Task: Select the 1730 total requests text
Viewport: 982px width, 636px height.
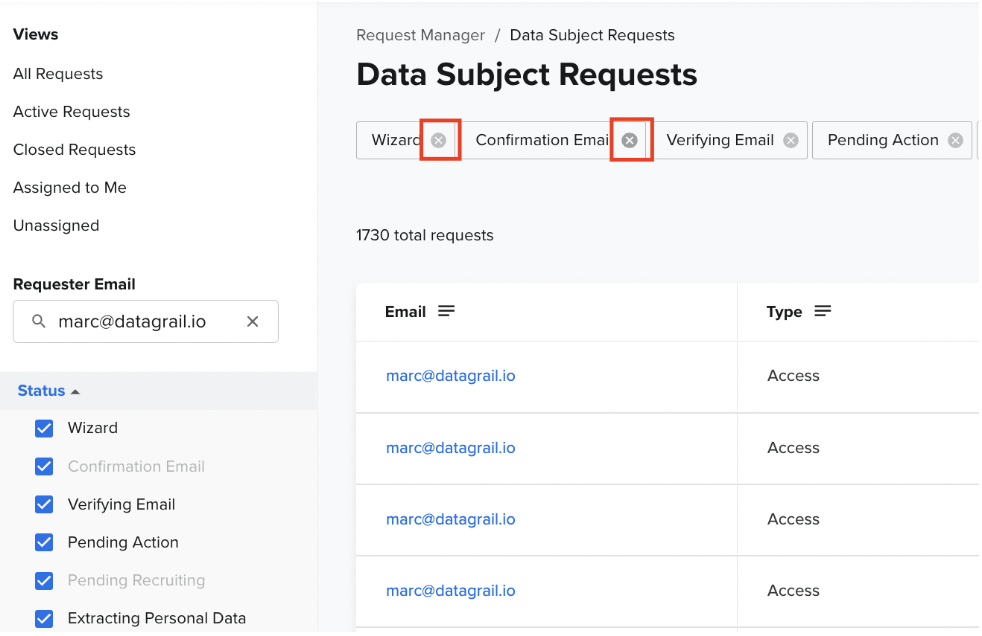Action: [x=425, y=235]
